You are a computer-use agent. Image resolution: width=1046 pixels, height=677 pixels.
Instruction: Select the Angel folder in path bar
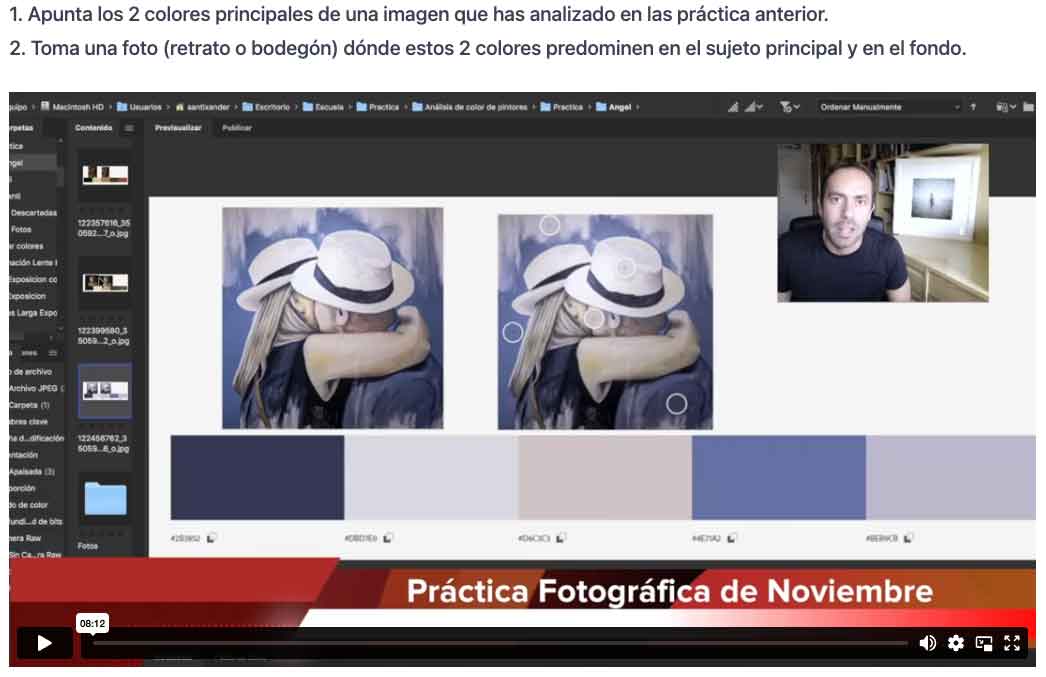pyautogui.click(x=614, y=107)
